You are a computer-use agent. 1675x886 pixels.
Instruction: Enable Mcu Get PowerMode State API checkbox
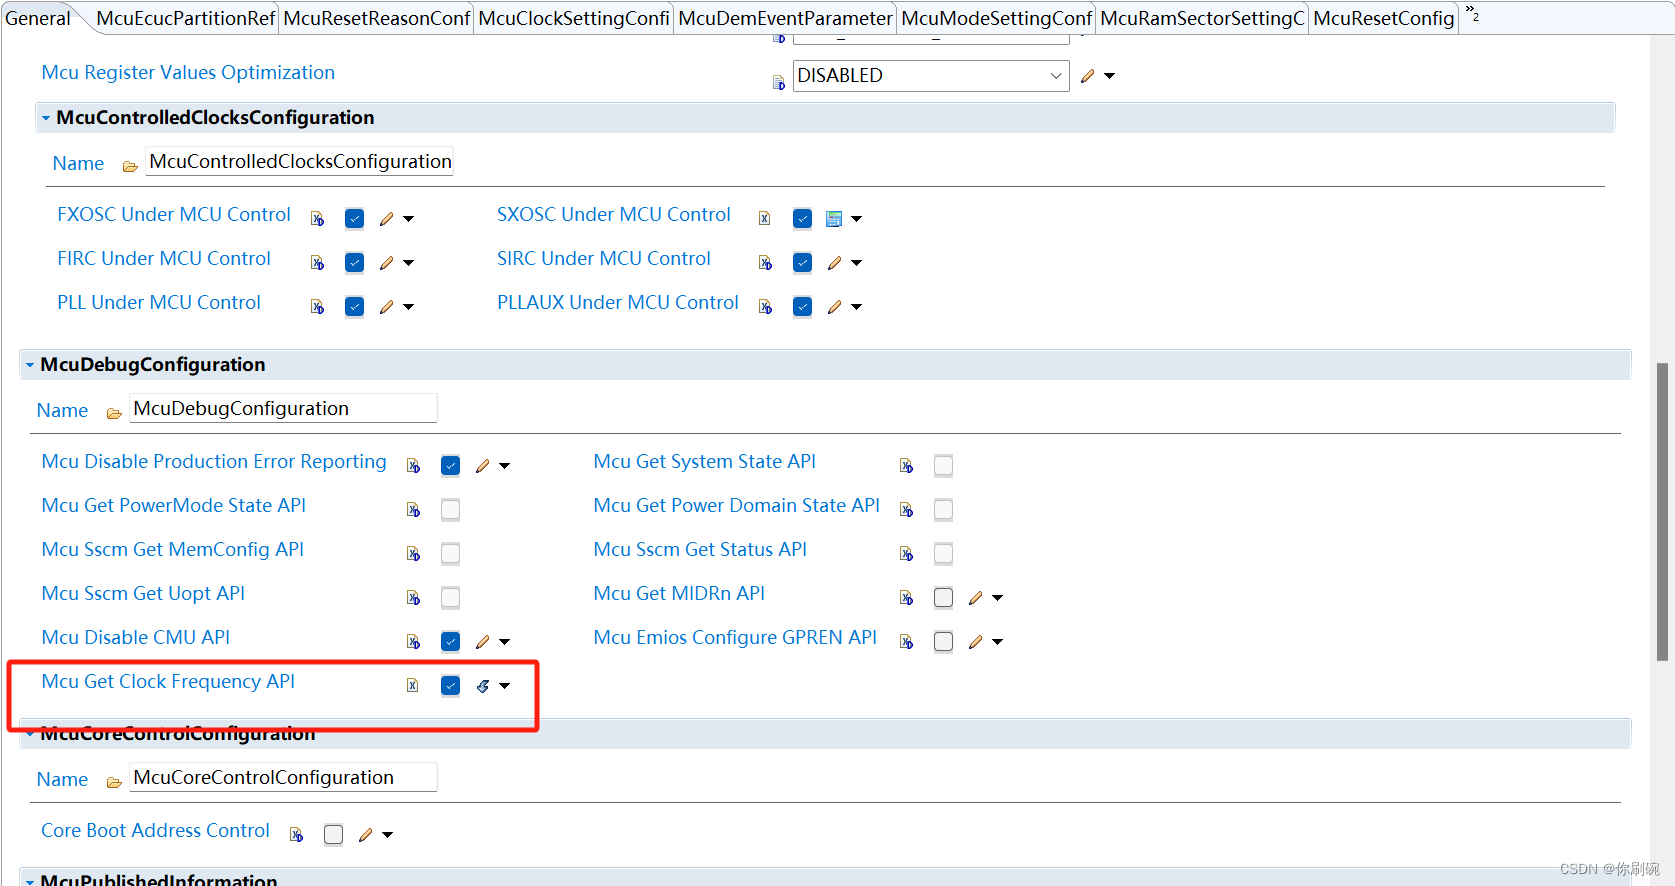(x=450, y=510)
